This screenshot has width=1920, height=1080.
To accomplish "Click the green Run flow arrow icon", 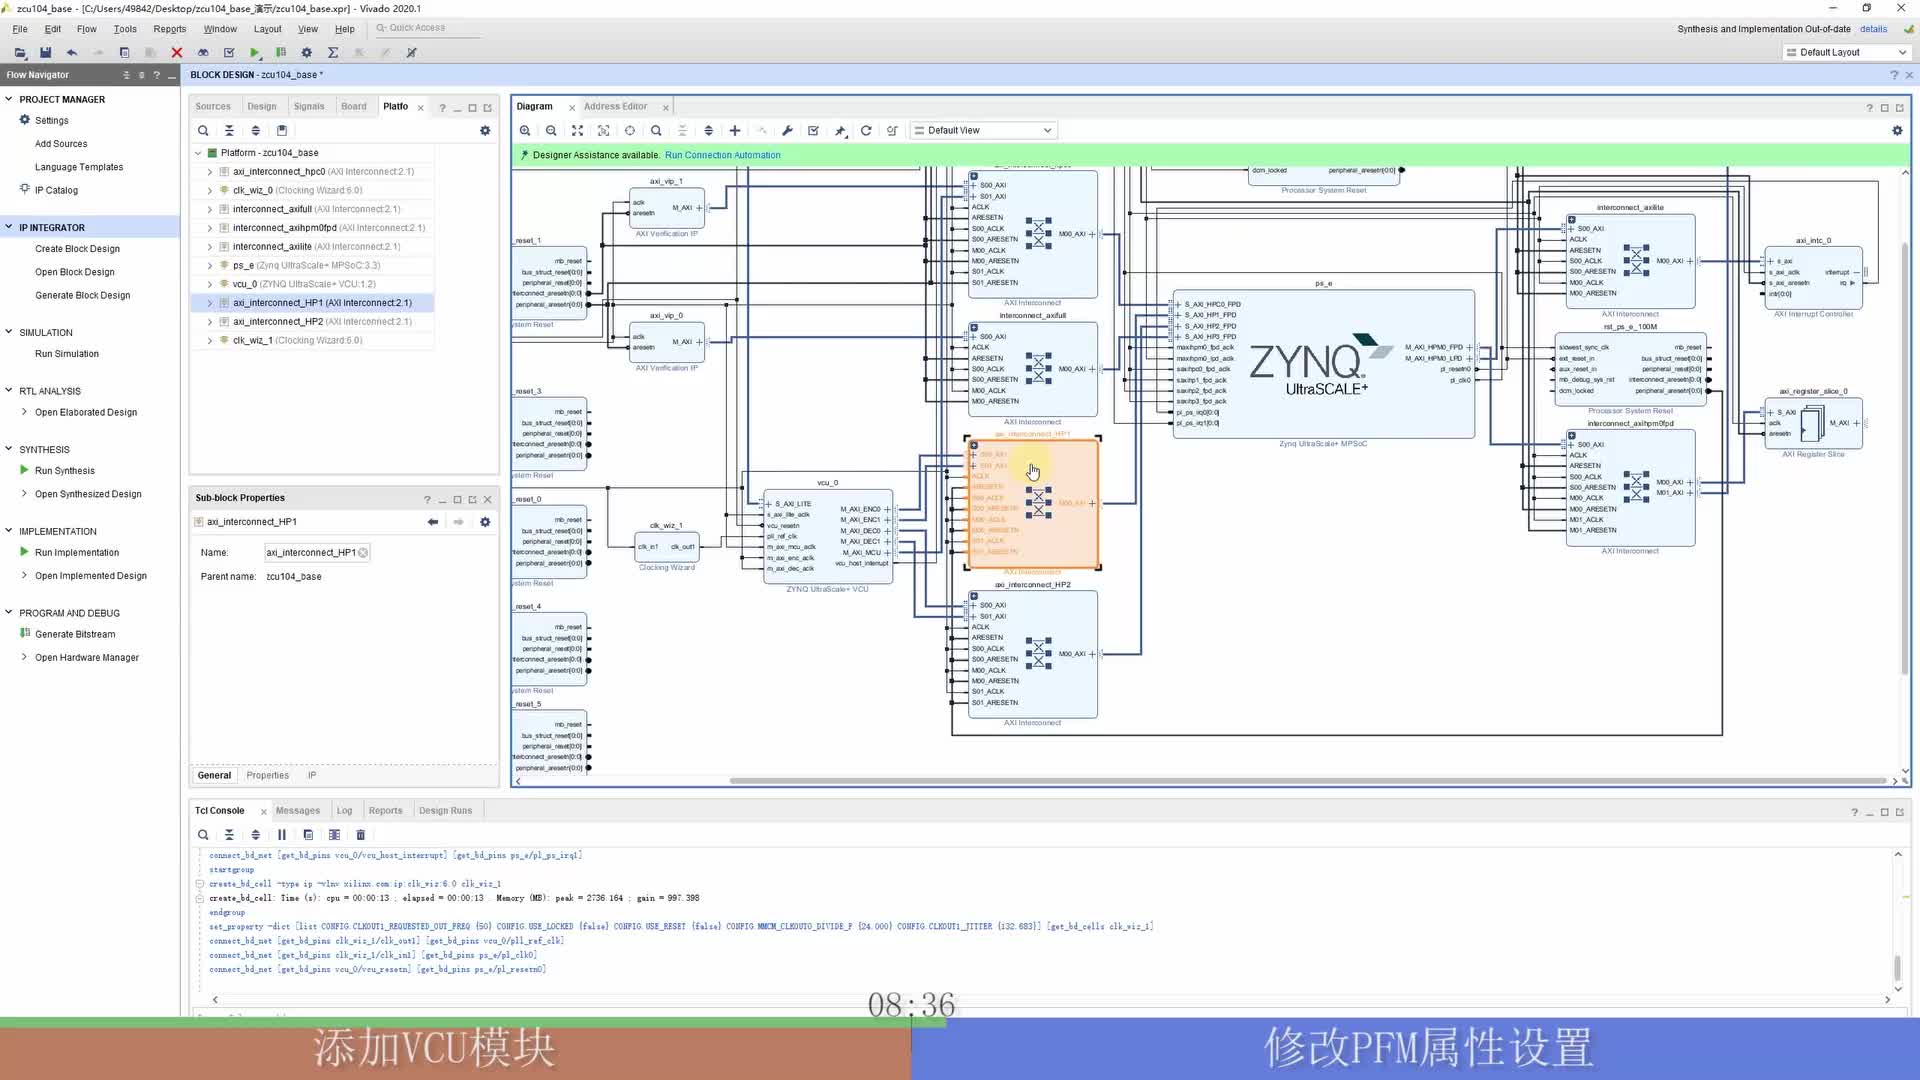I will (255, 52).
